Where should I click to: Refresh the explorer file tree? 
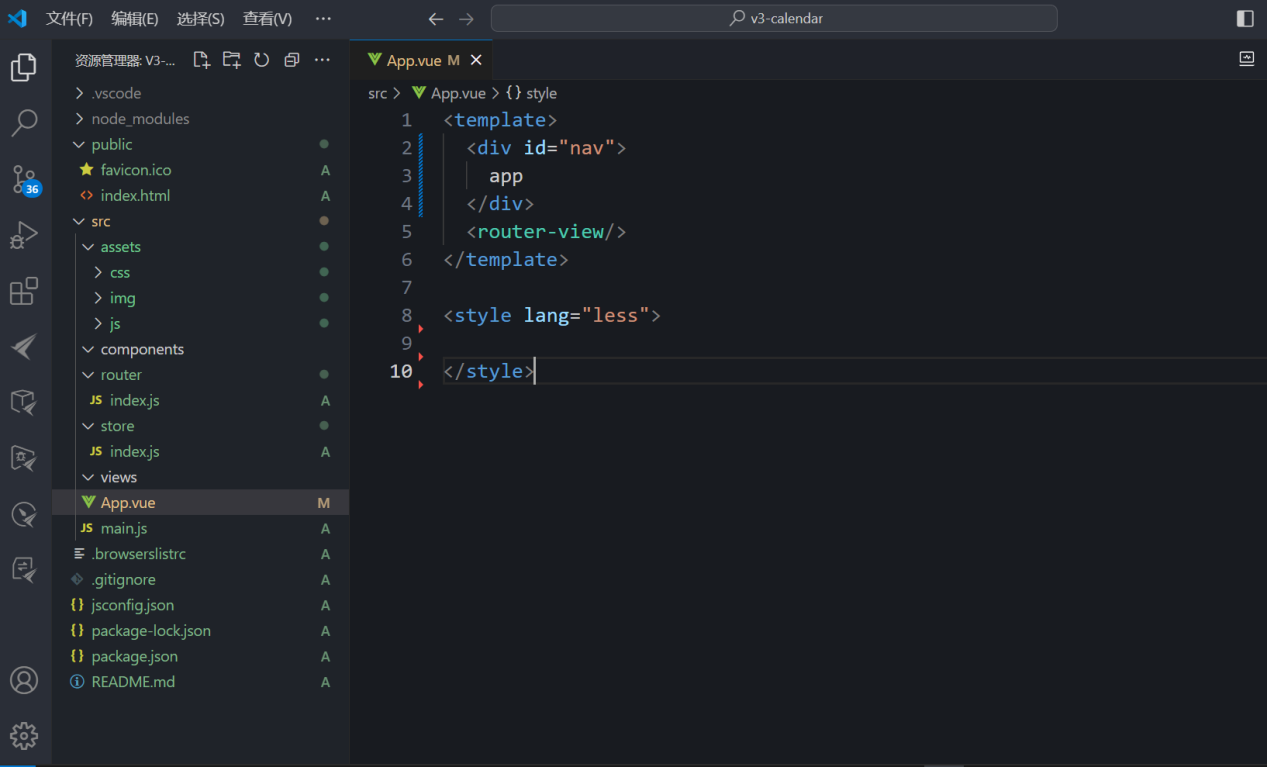(261, 60)
